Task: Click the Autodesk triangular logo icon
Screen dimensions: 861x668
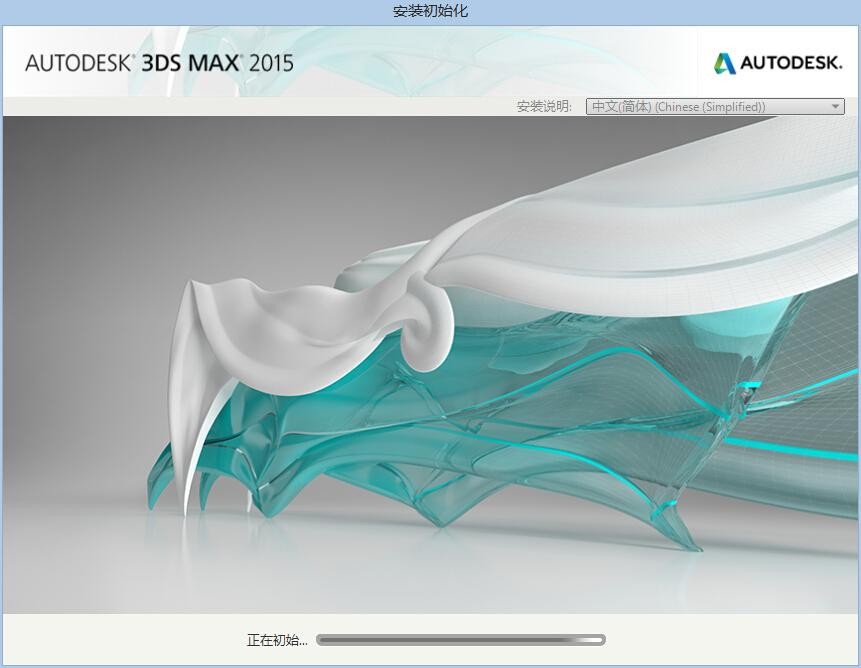Action: coord(724,63)
